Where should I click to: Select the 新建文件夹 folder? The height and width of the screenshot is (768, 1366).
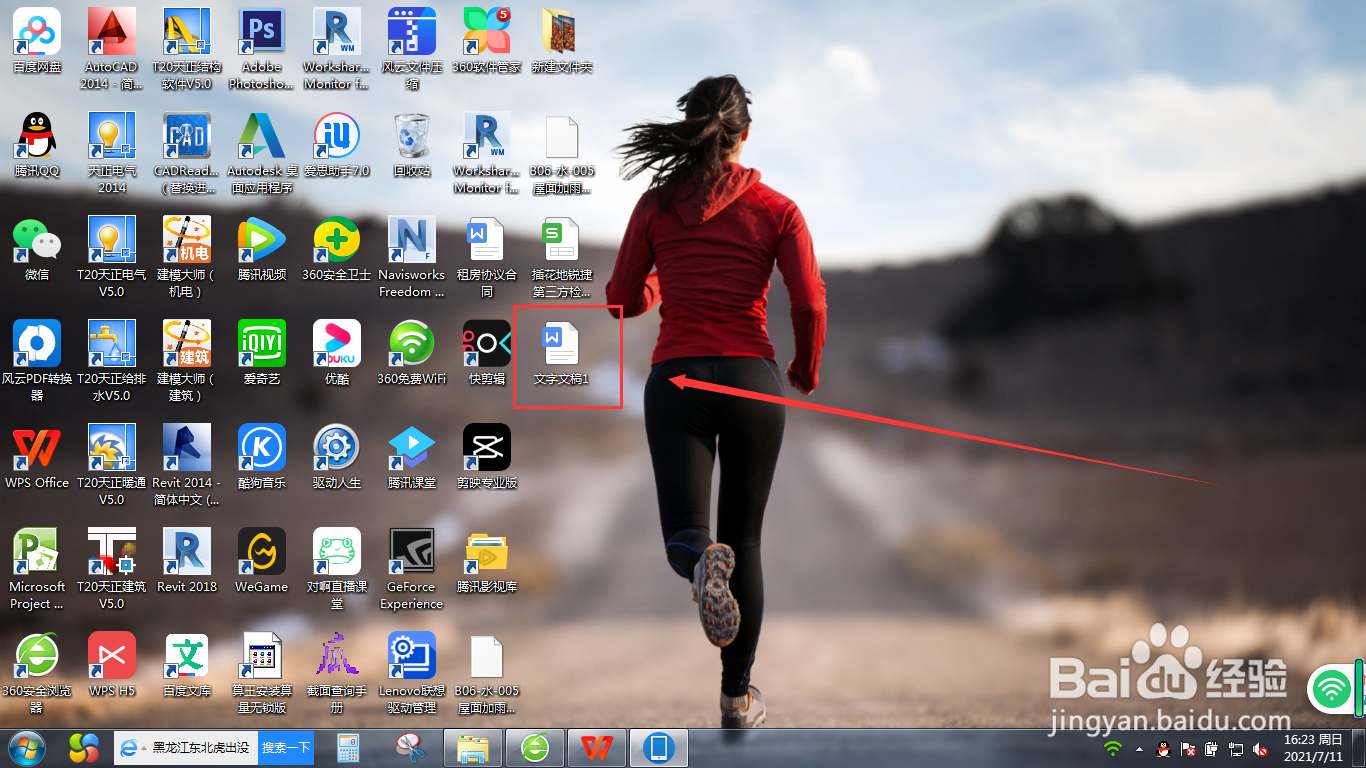point(562,41)
